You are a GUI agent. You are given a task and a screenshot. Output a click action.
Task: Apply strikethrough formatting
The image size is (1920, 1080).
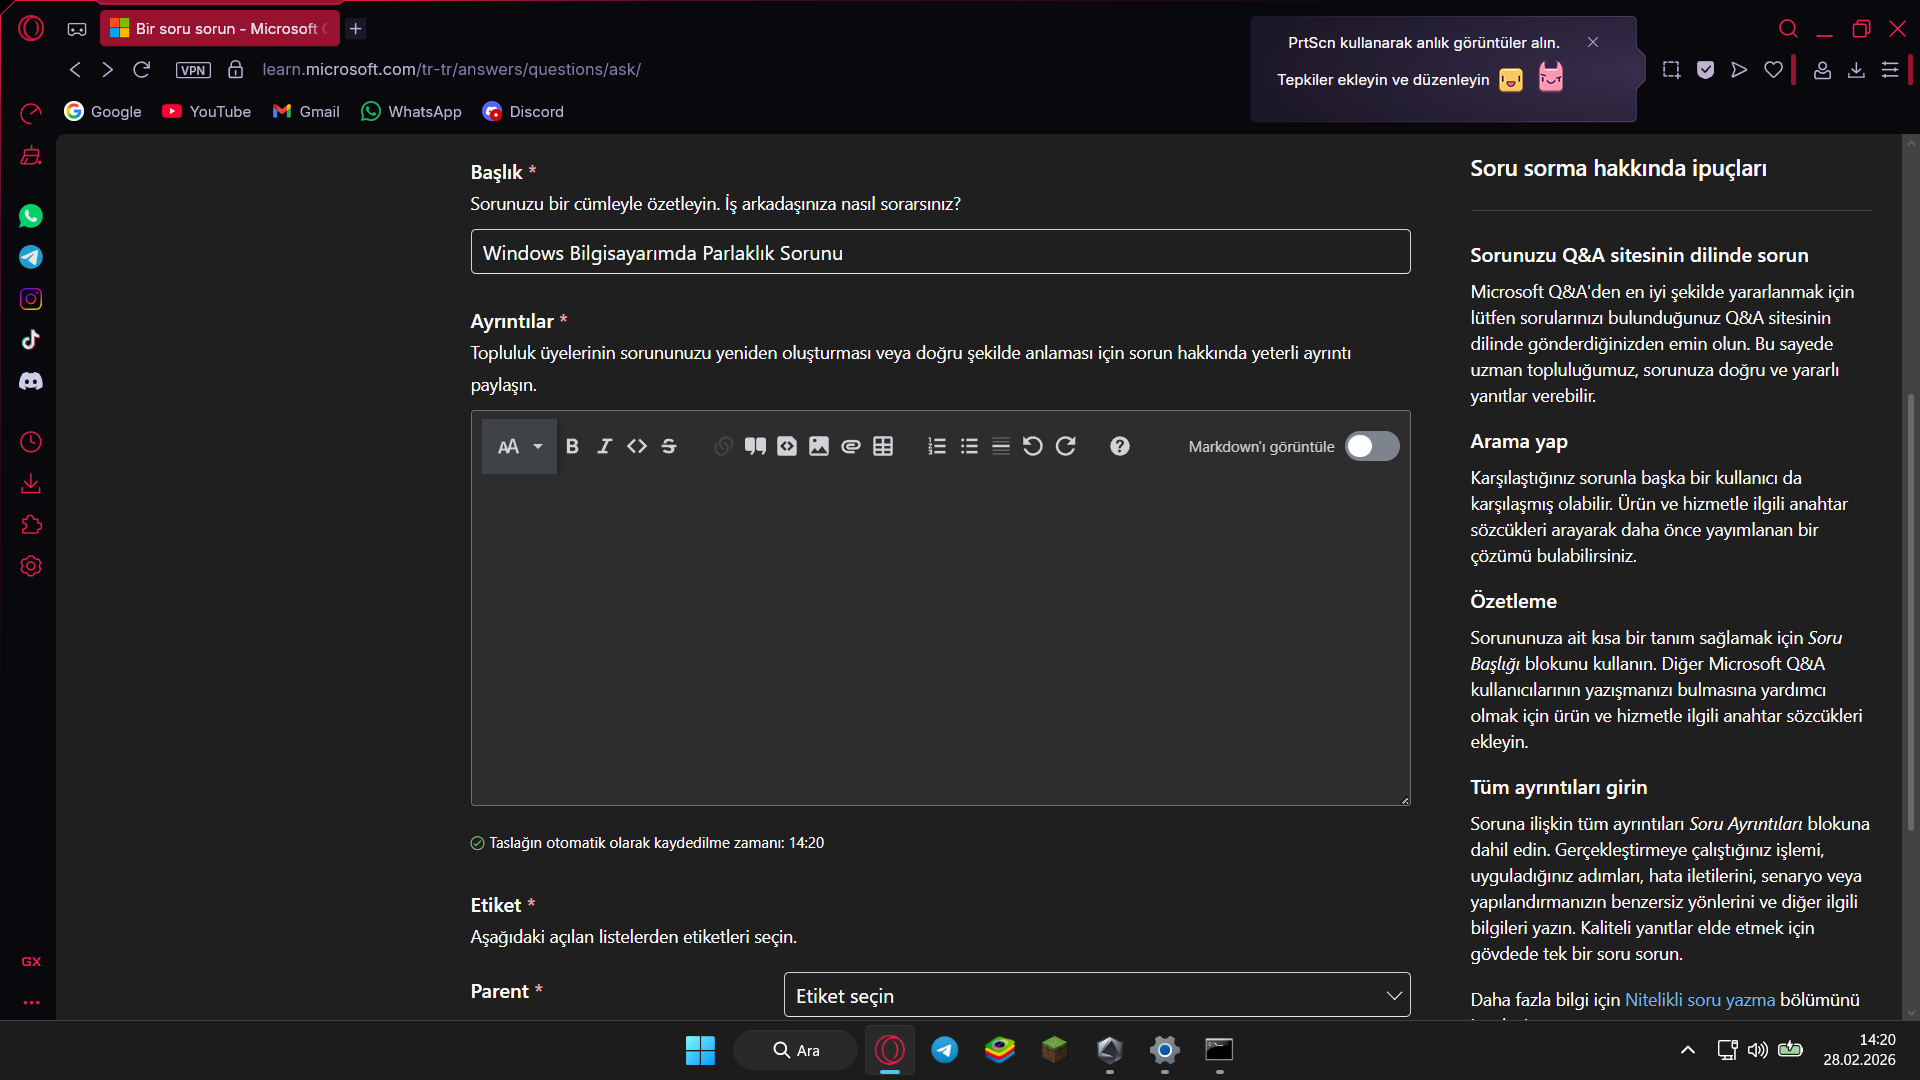tap(669, 446)
